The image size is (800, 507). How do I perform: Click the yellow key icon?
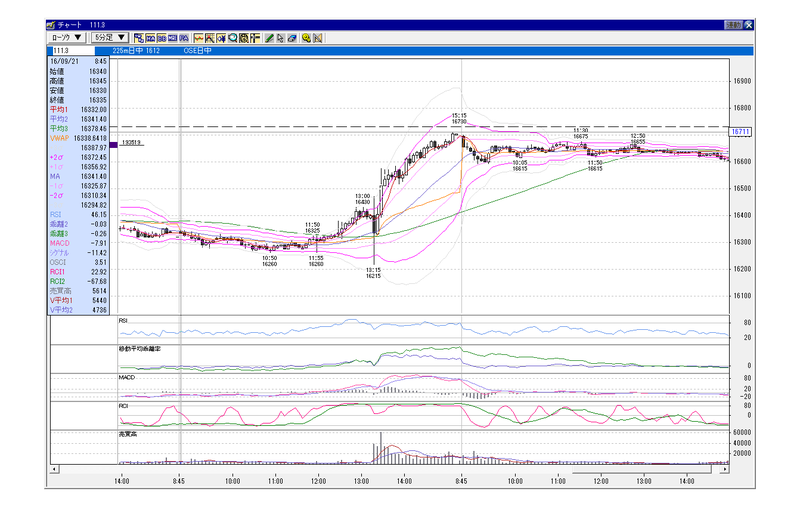click(x=306, y=38)
